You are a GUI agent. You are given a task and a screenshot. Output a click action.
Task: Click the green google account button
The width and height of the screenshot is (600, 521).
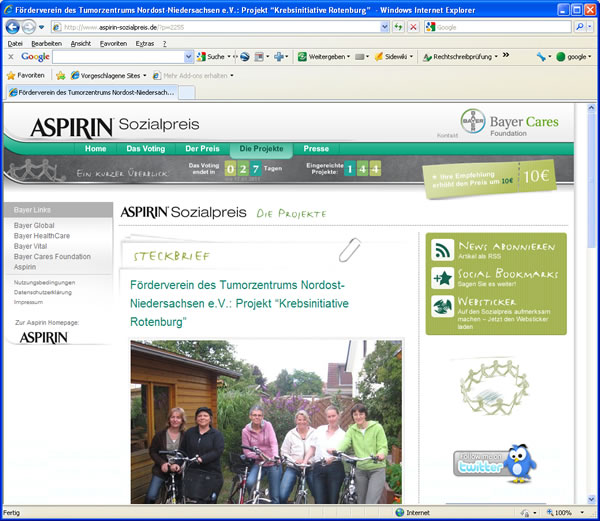574,57
